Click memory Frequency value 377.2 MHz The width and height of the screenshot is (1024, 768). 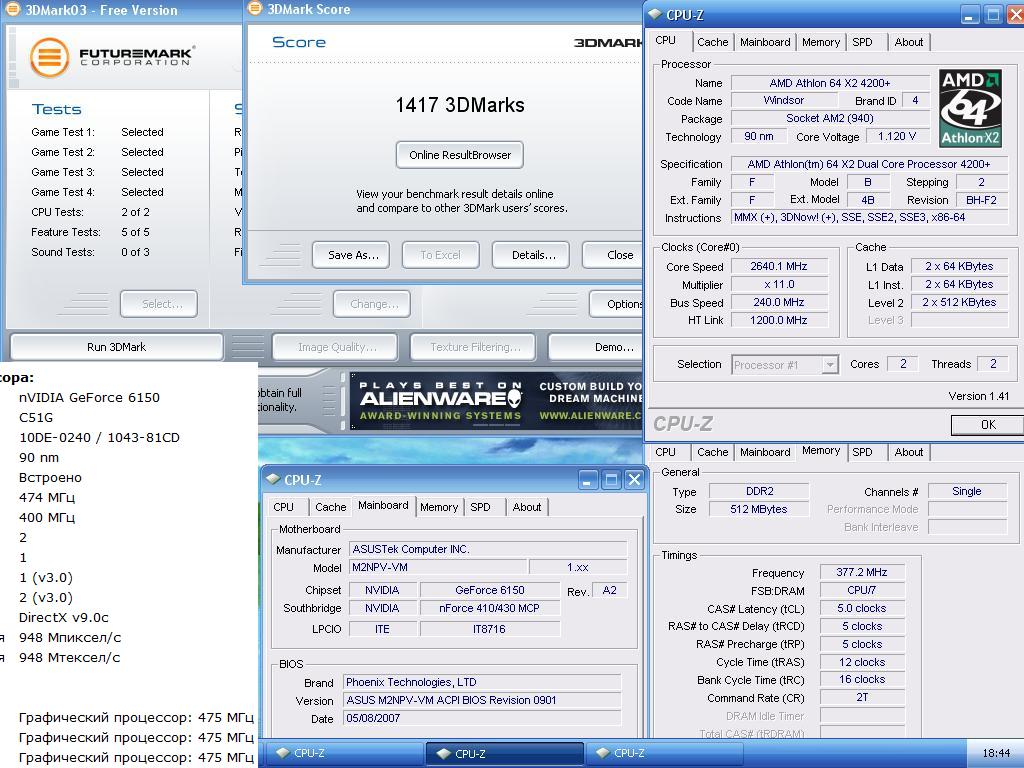pyautogui.click(x=861, y=572)
